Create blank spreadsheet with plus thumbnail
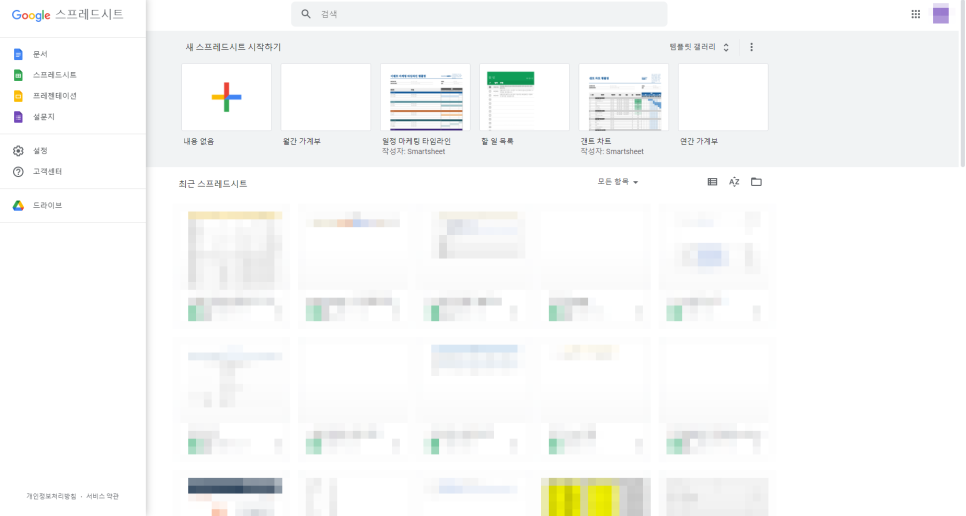This screenshot has width=966, height=516. (x=226, y=97)
